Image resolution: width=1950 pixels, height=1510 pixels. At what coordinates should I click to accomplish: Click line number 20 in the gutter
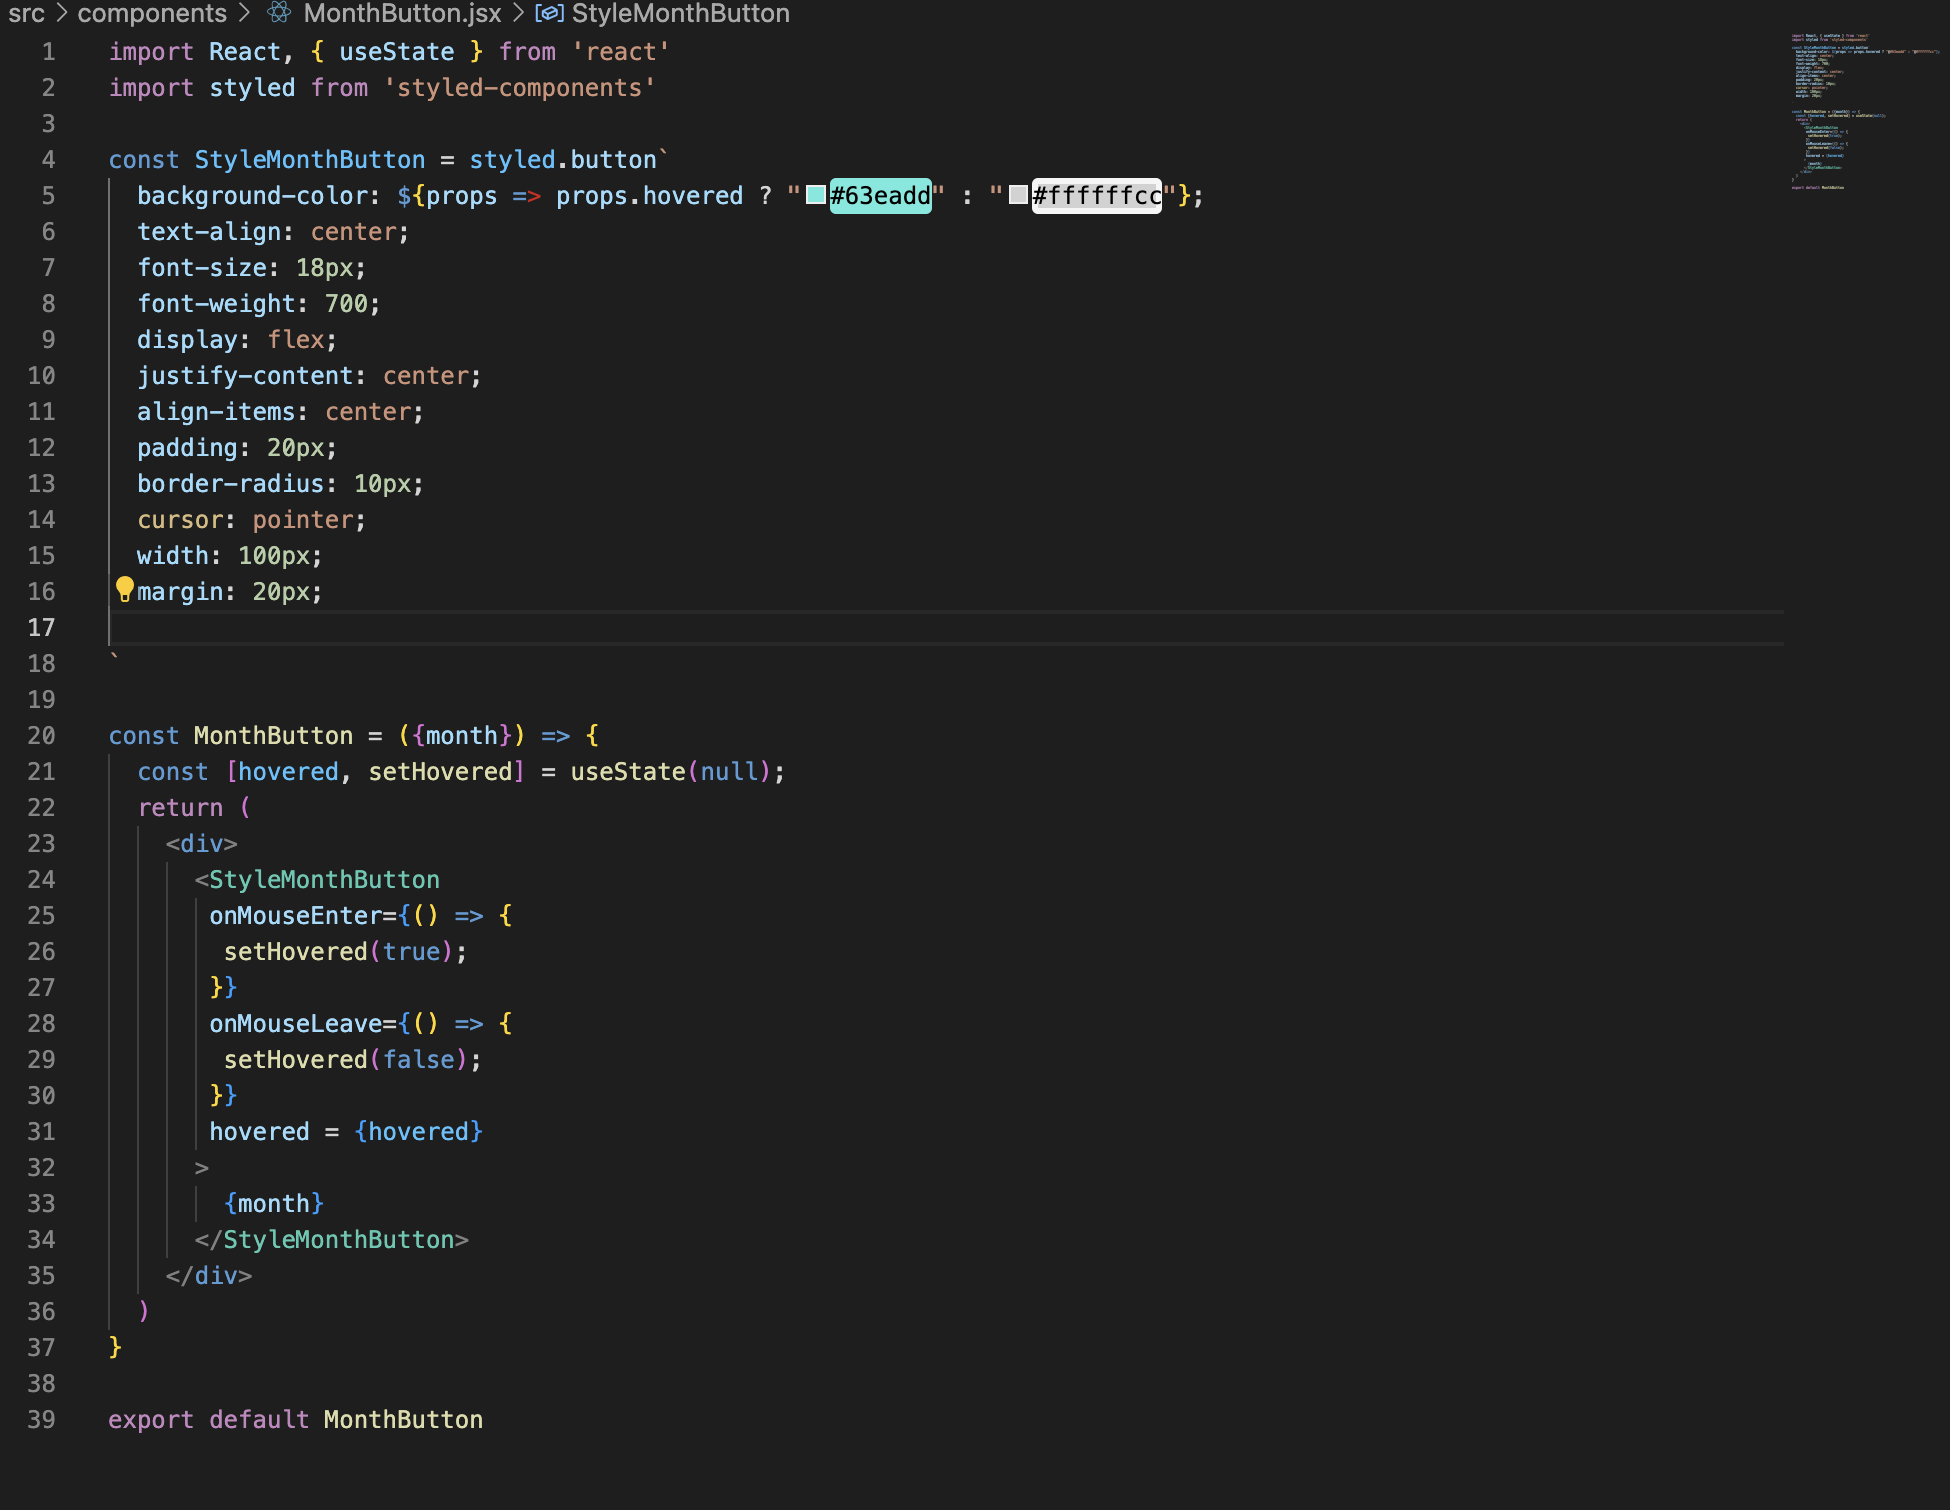tap(41, 736)
